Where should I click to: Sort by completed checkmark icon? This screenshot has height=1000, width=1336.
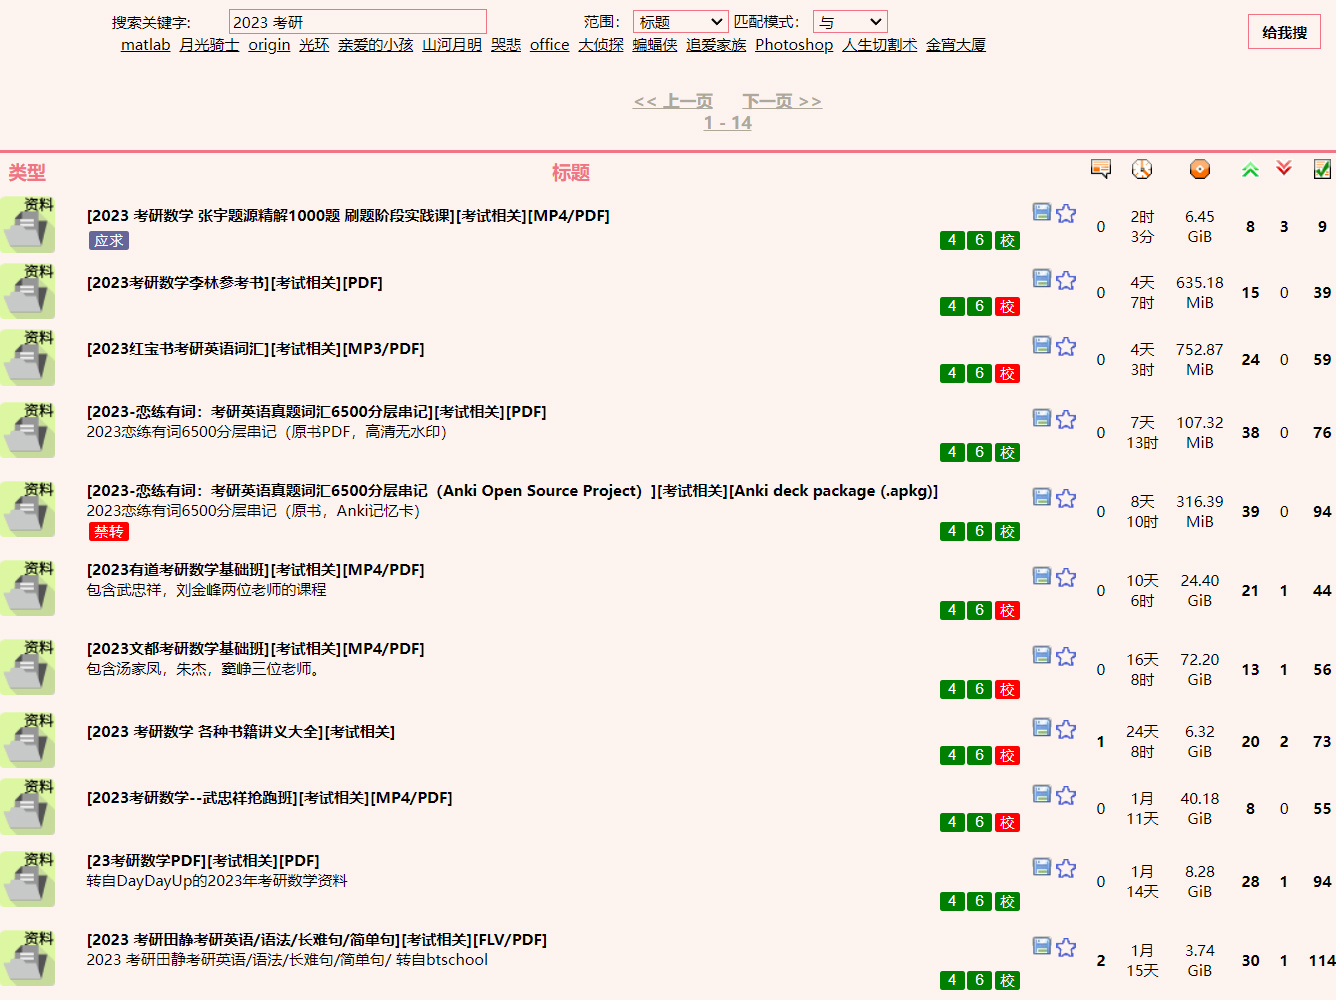point(1322,169)
